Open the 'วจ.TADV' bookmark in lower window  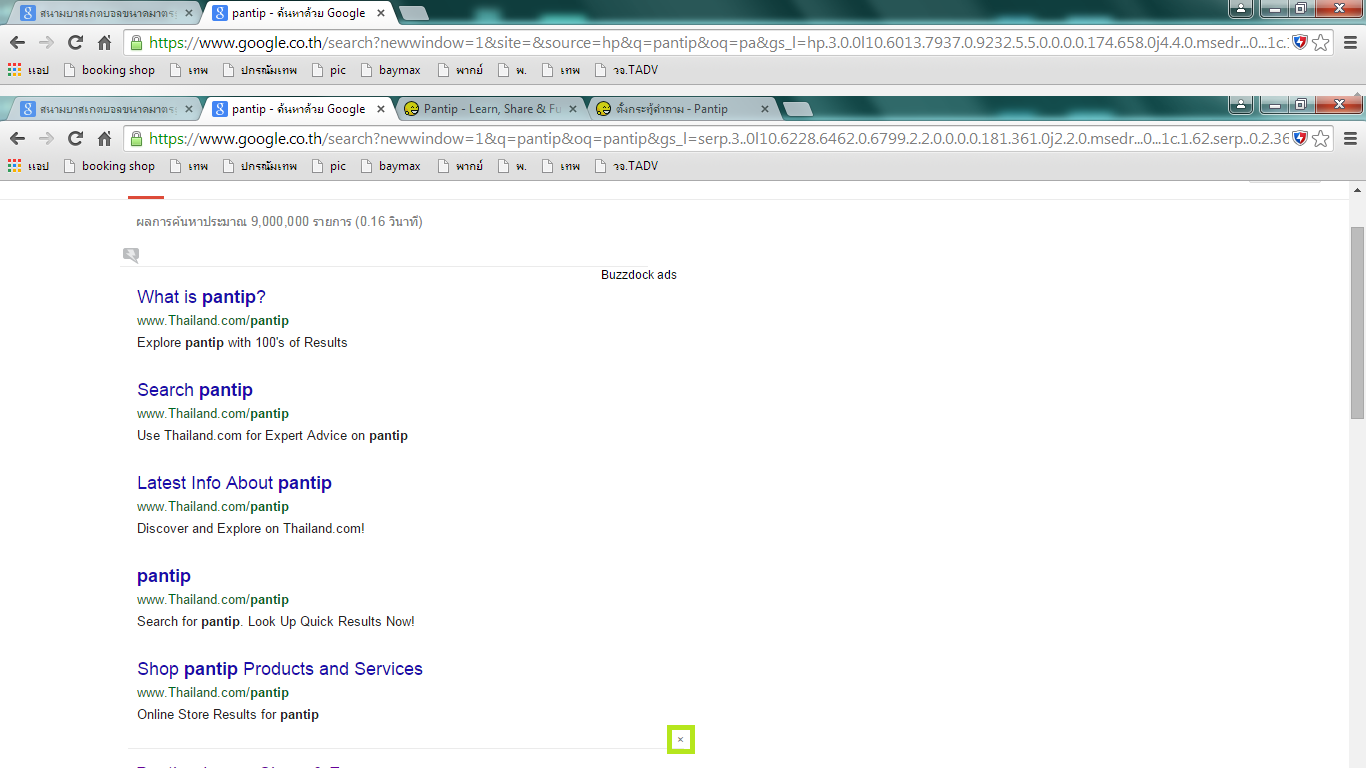click(626, 166)
